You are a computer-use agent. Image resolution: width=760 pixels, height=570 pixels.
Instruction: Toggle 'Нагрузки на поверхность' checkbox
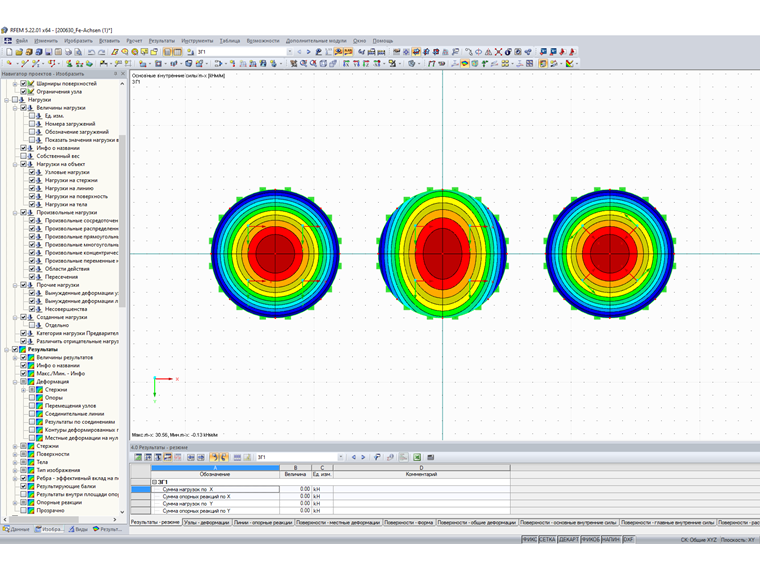pyautogui.click(x=32, y=196)
